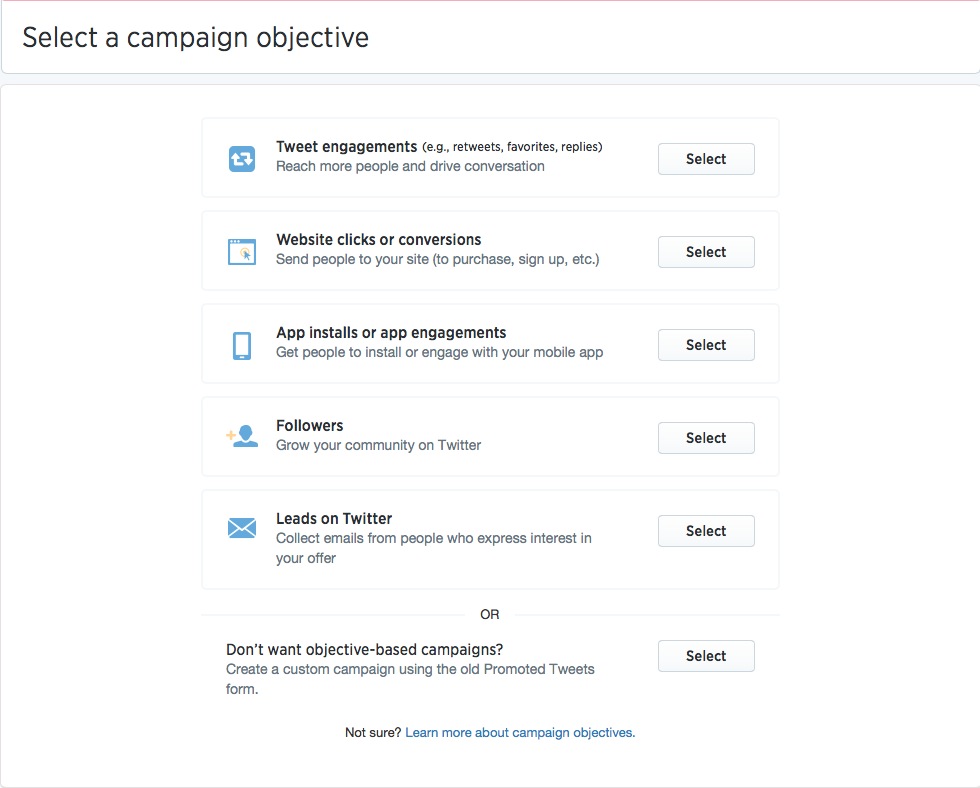
Task: Click the Leads on Twitter envelope icon
Action: [242, 528]
